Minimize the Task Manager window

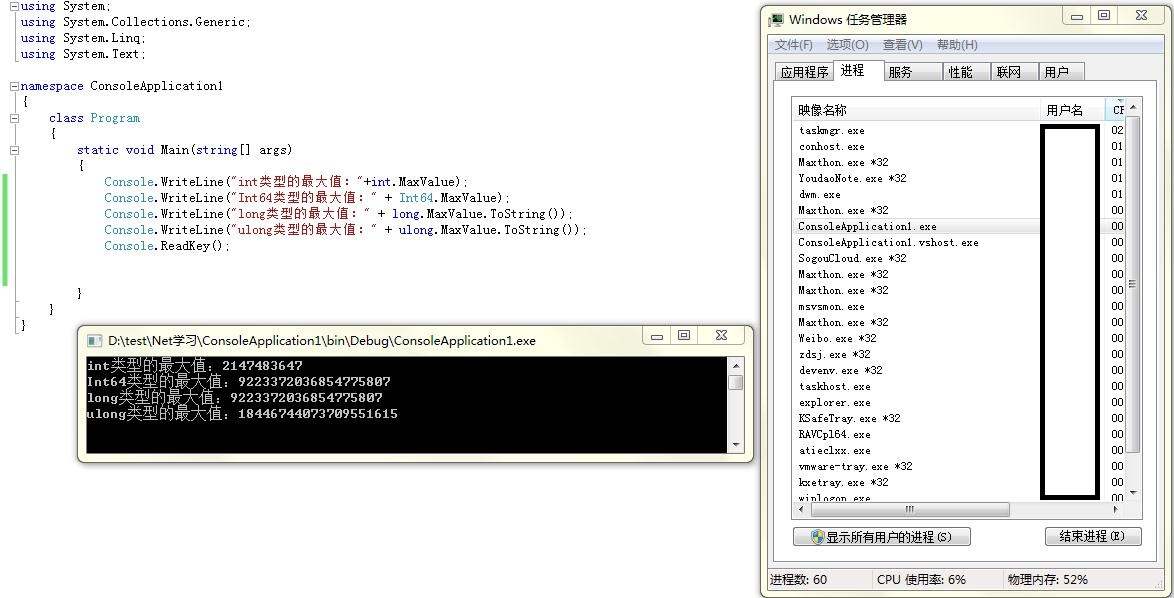pos(1077,16)
